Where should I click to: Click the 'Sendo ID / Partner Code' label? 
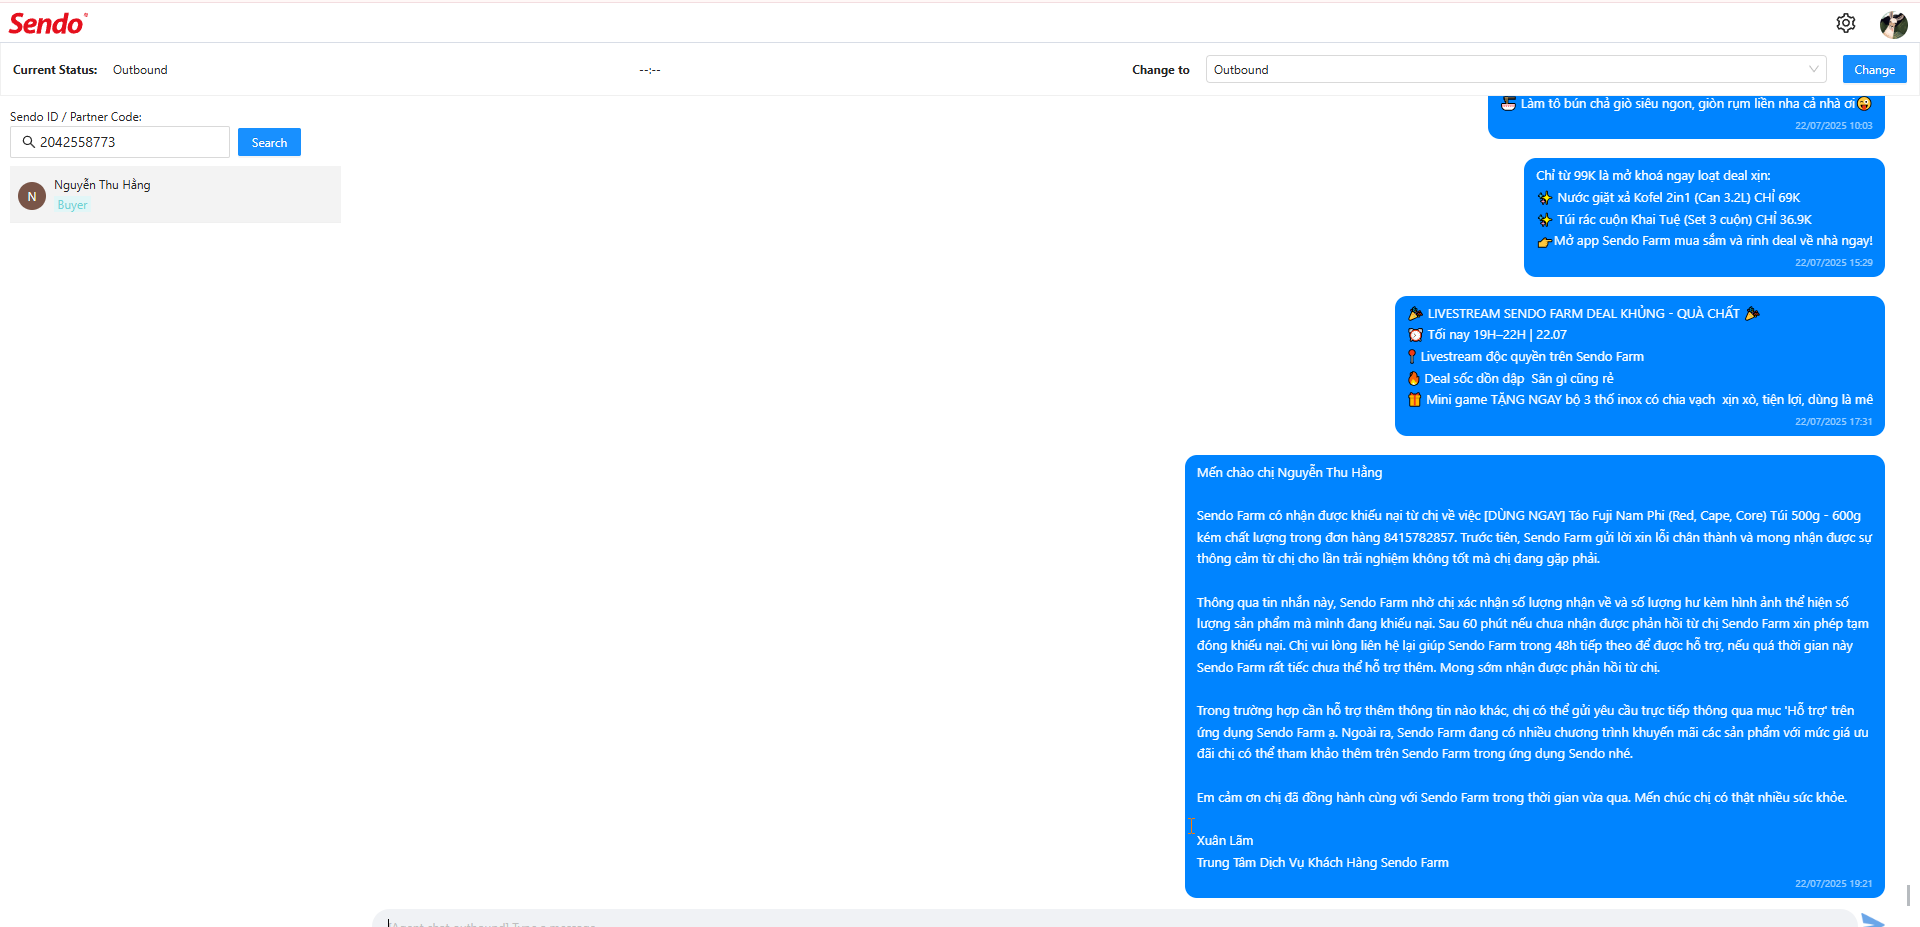76,117
